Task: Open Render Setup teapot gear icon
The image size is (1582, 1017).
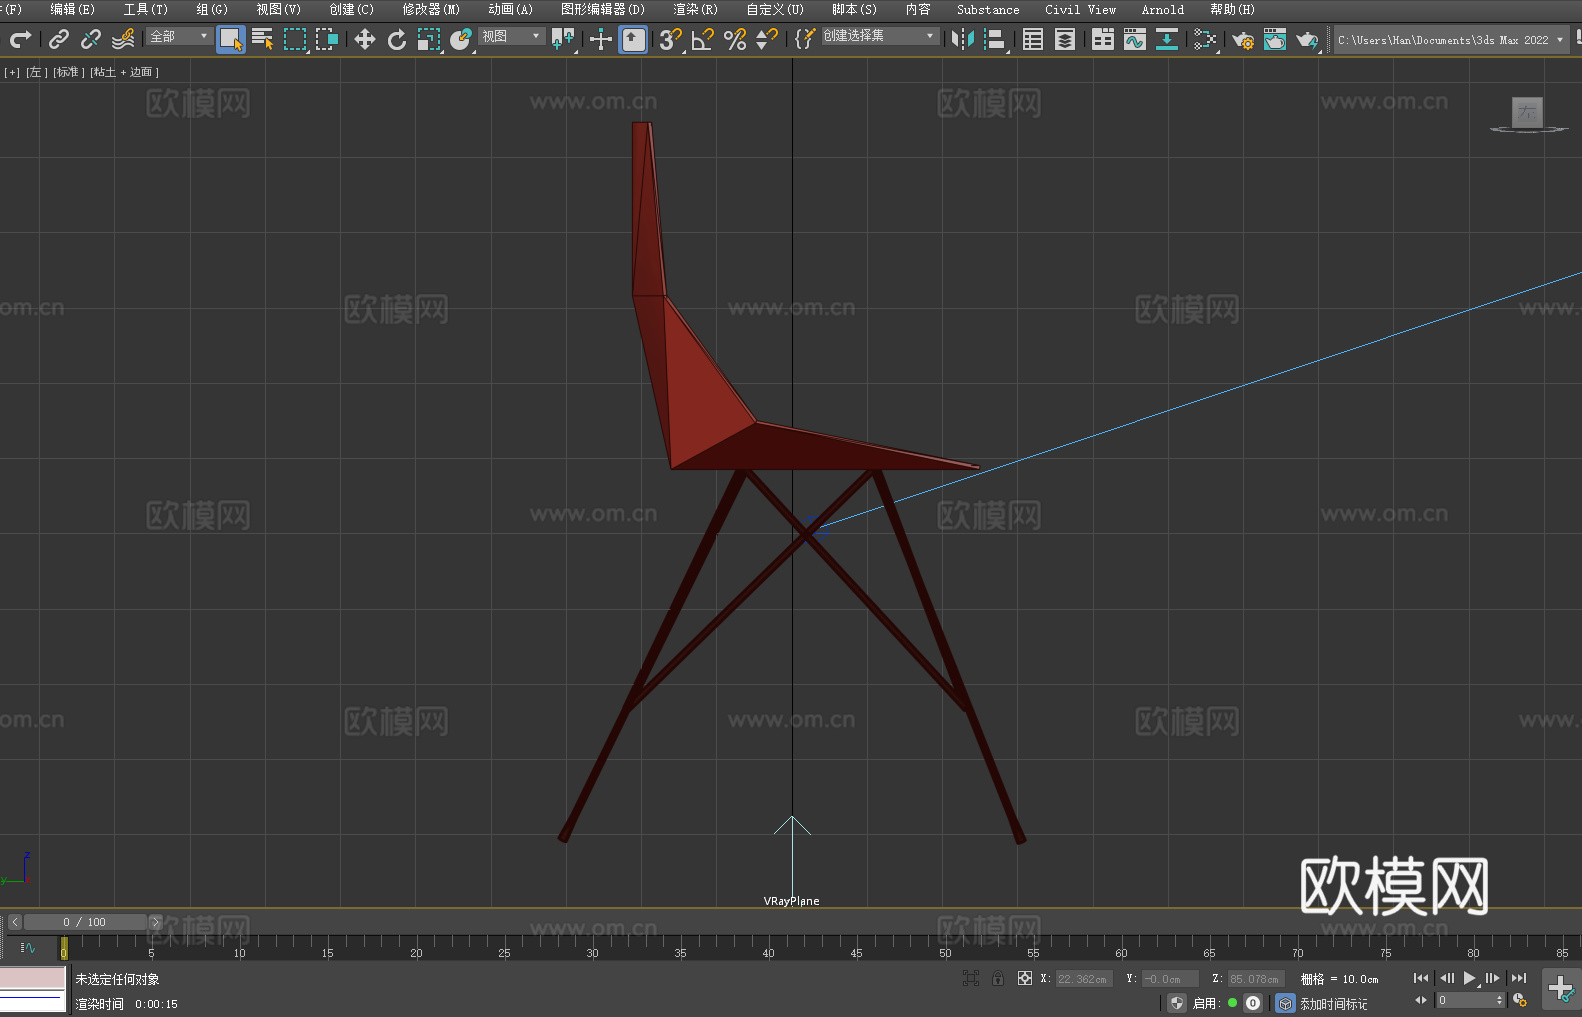Action: point(1243,39)
